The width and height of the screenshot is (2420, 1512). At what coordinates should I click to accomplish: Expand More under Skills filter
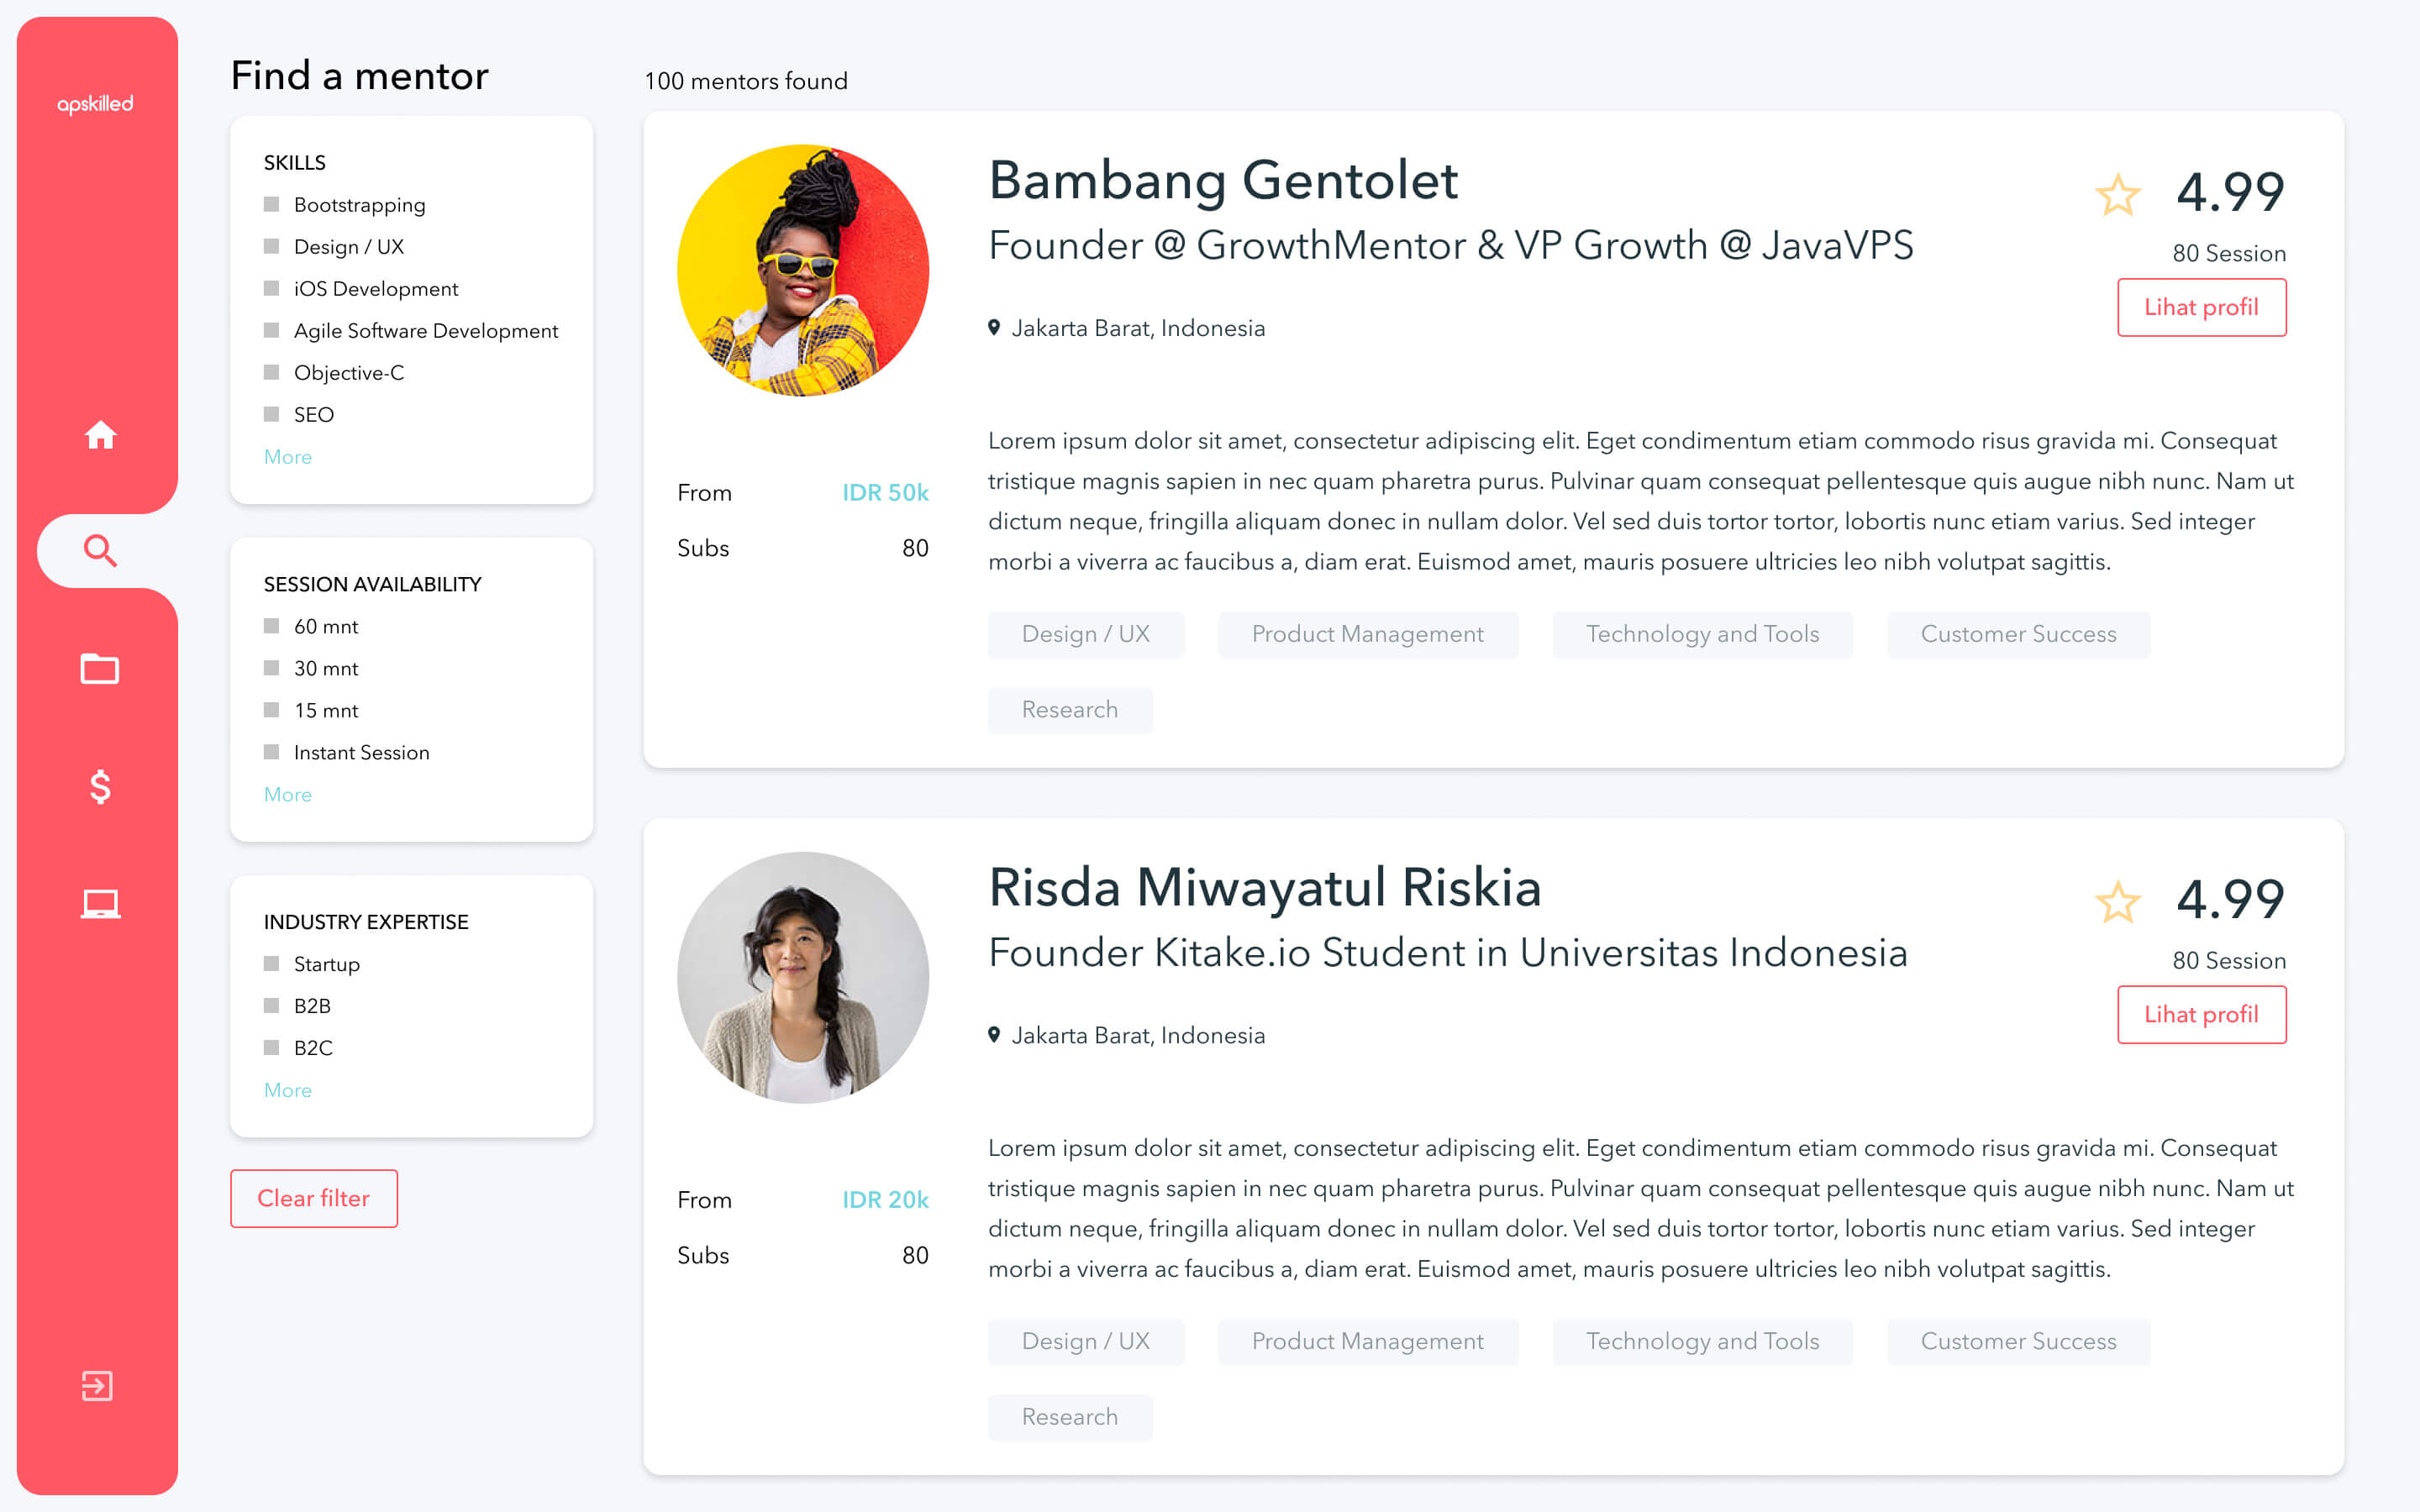coord(288,457)
